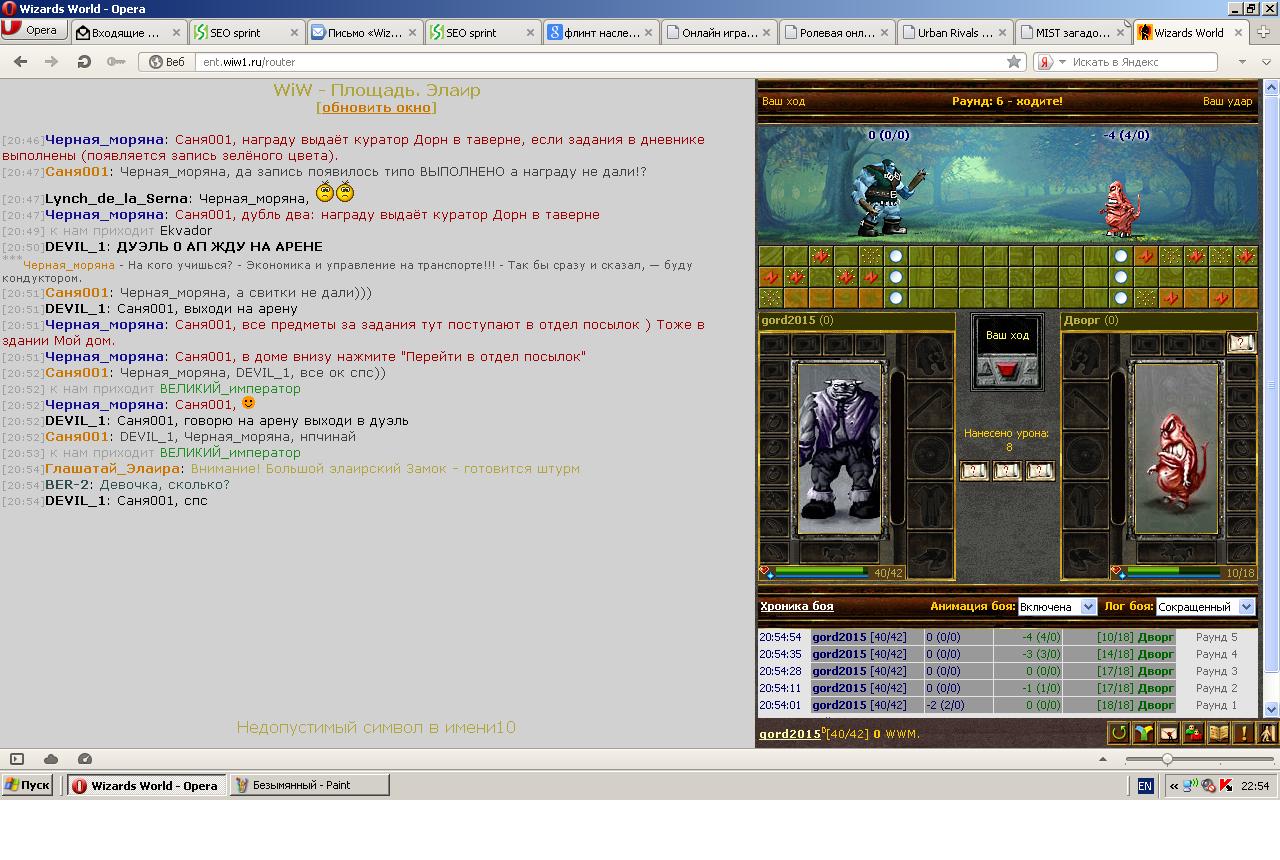Click gord2015's green health bar

point(819,571)
